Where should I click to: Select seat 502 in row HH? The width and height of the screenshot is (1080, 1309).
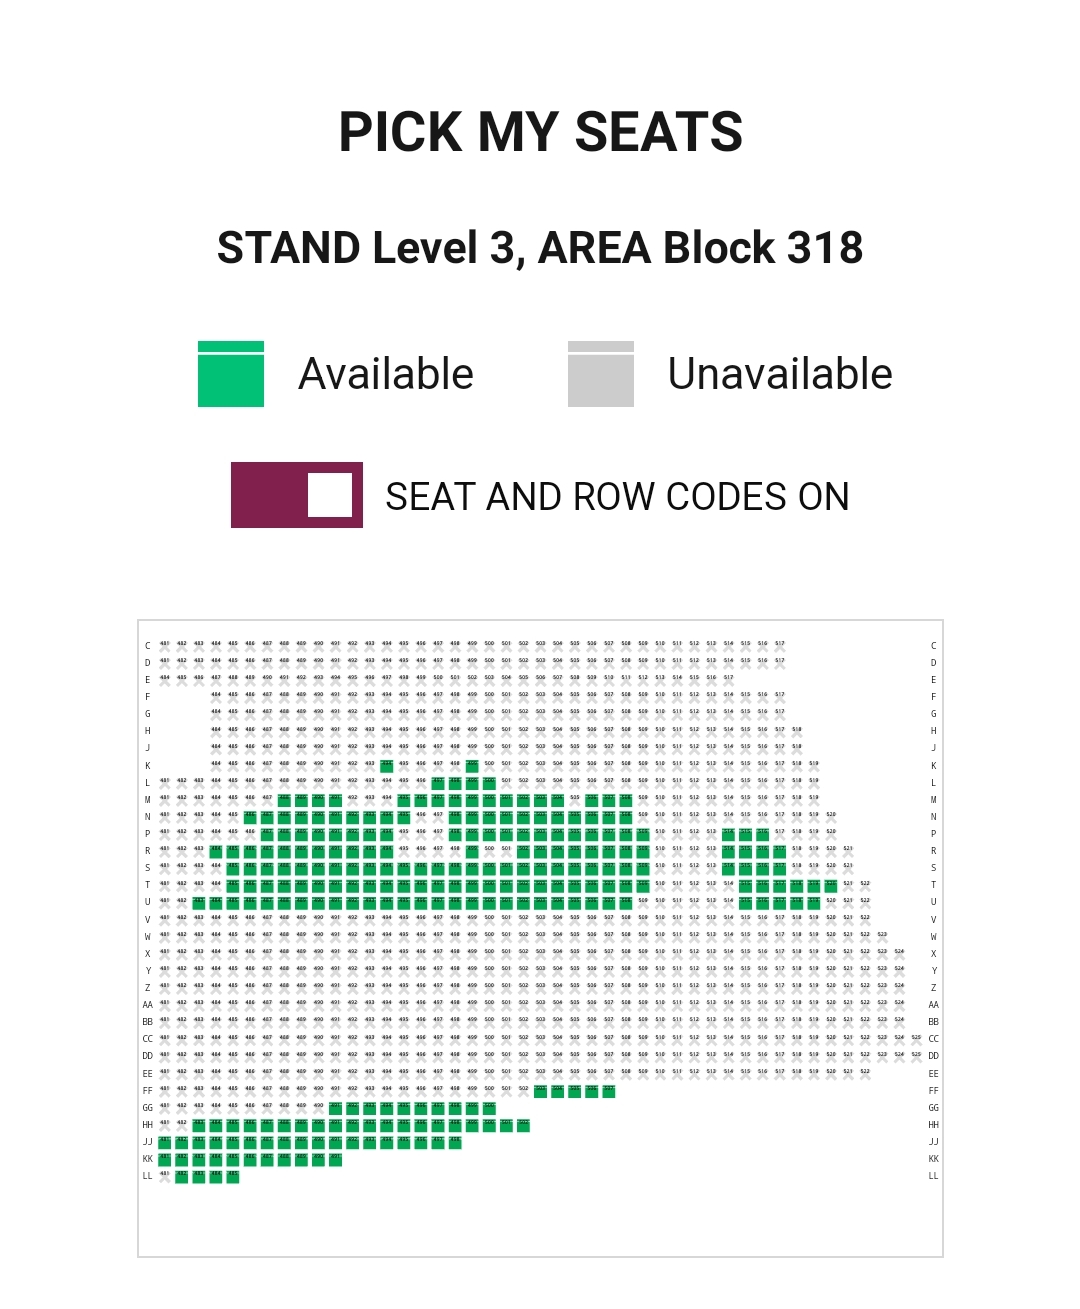click(523, 1125)
